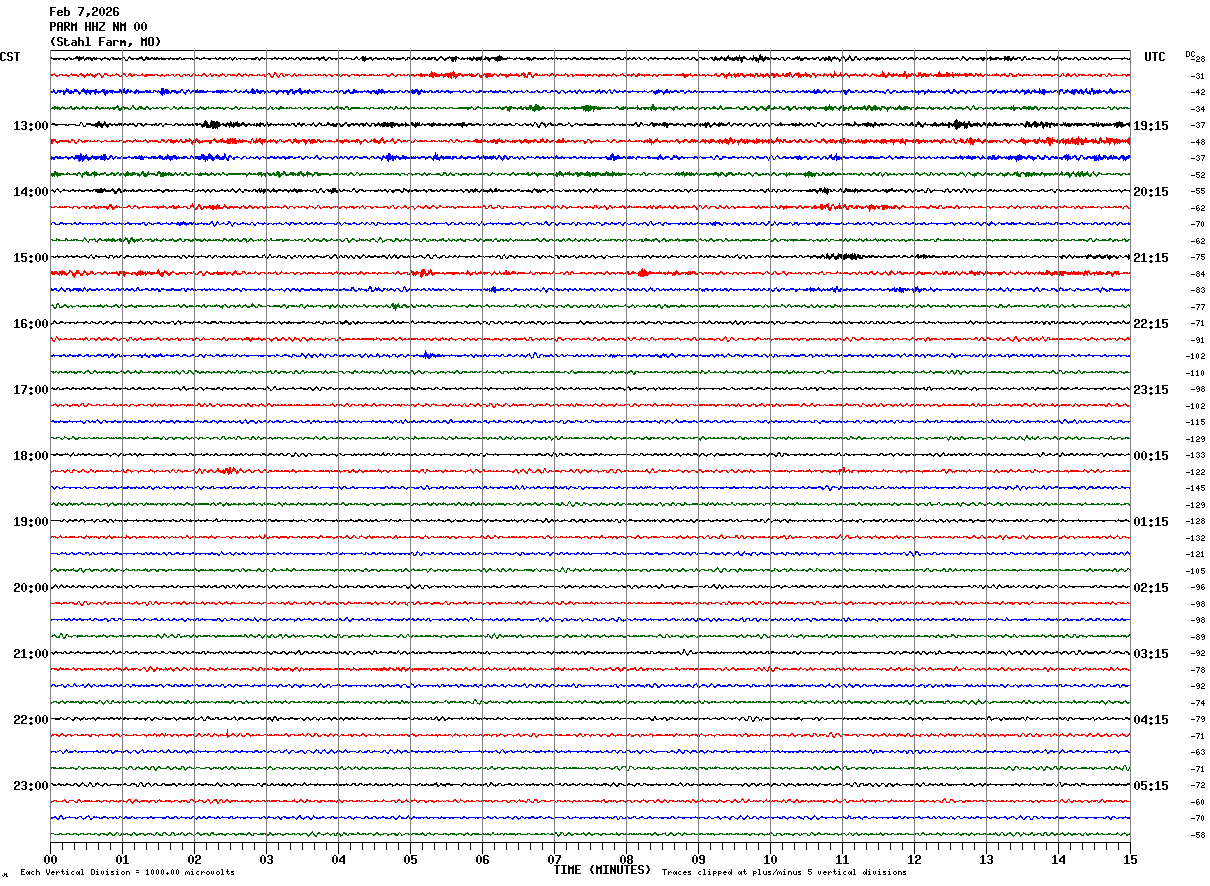Click the DC offset value "-52"
Viewport: 1210px width, 886px height.
pos(1197,175)
